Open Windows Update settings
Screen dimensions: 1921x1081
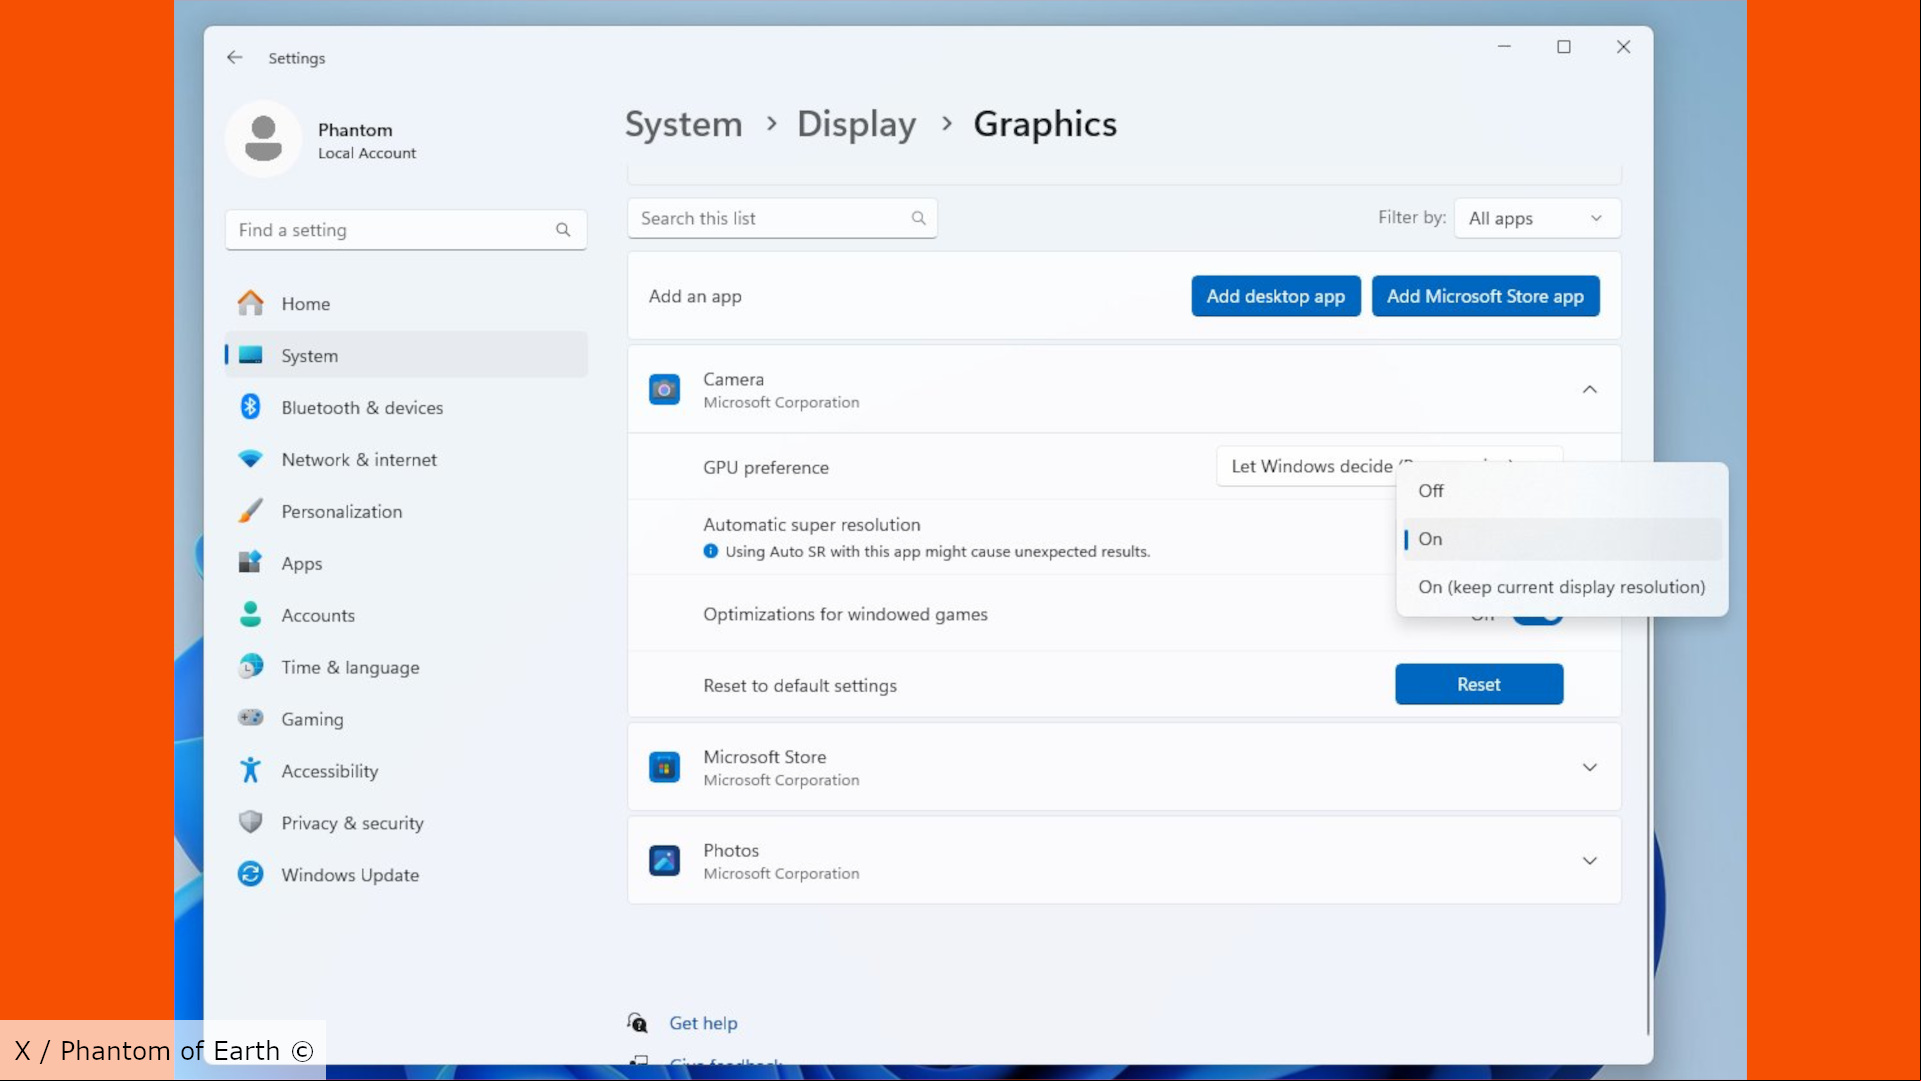coord(406,874)
